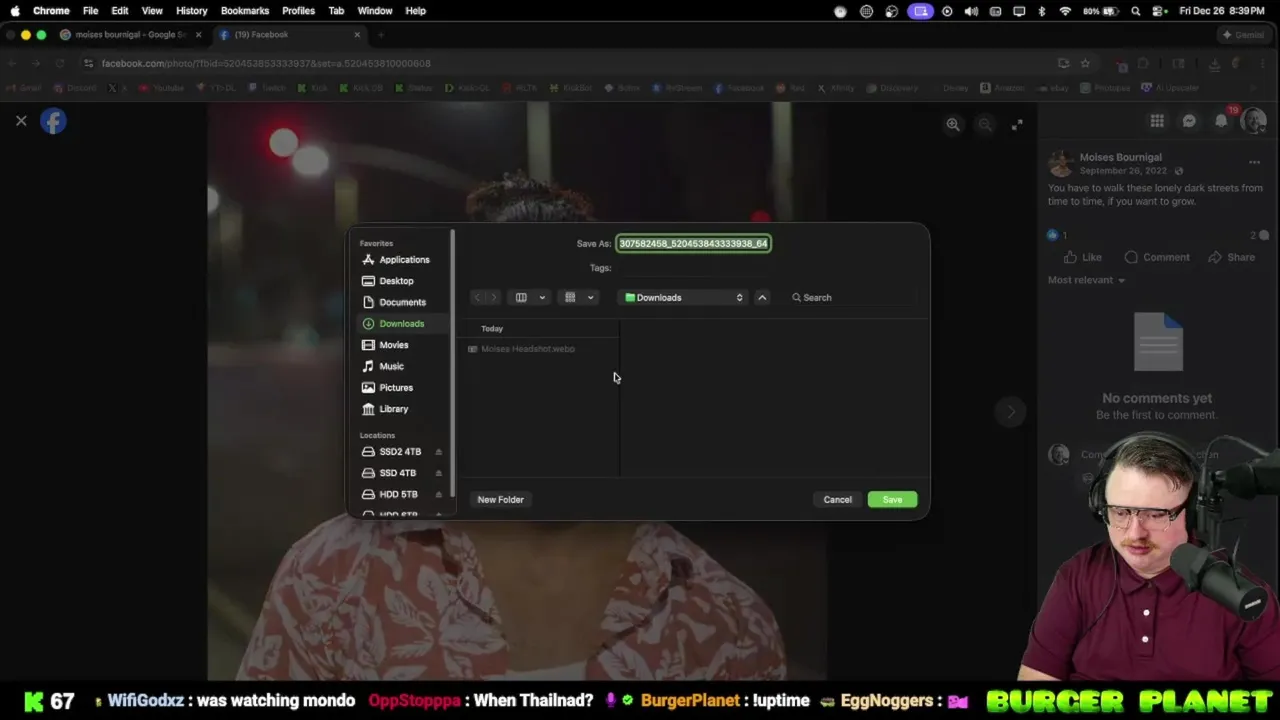Image resolution: width=1280 pixels, height=720 pixels.
Task: Eject the HDD 5TB drive
Action: (438, 495)
